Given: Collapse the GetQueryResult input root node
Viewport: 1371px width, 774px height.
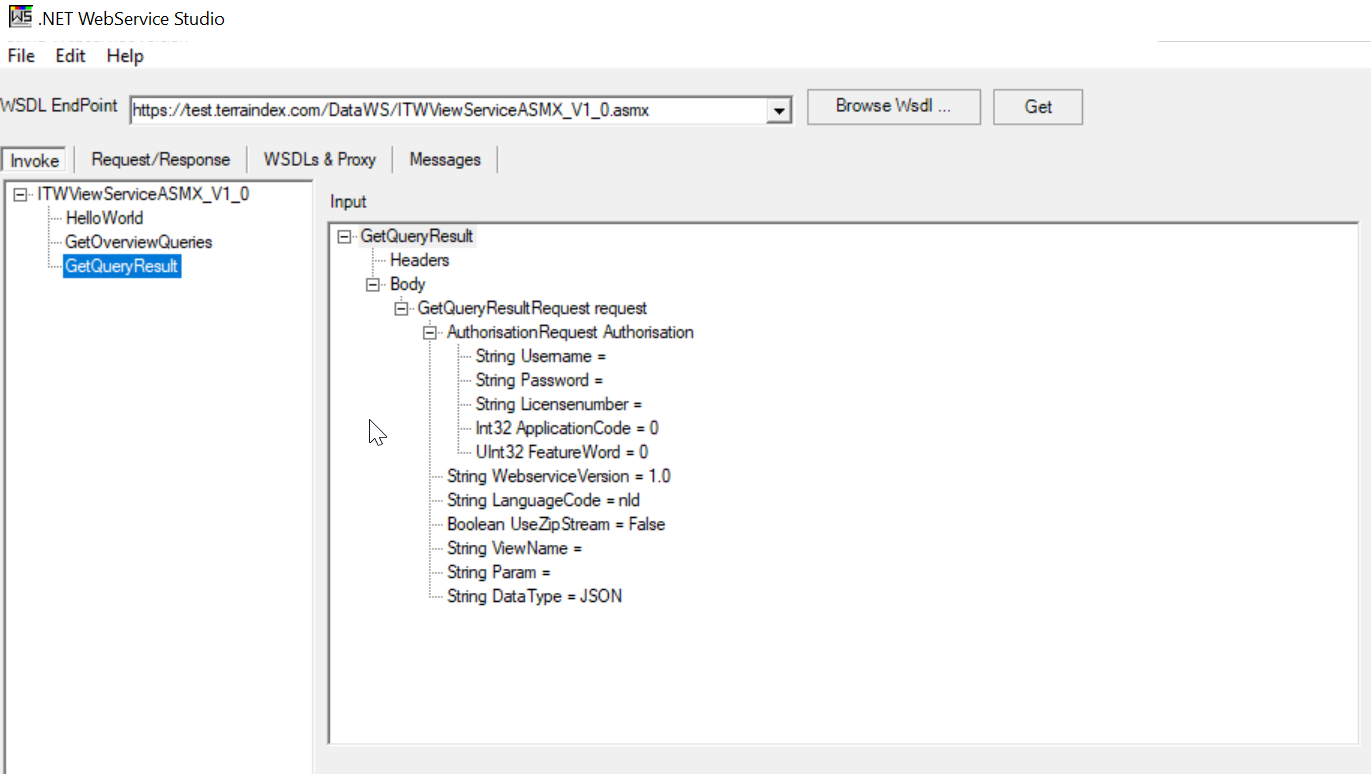Looking at the screenshot, I should [x=345, y=237].
